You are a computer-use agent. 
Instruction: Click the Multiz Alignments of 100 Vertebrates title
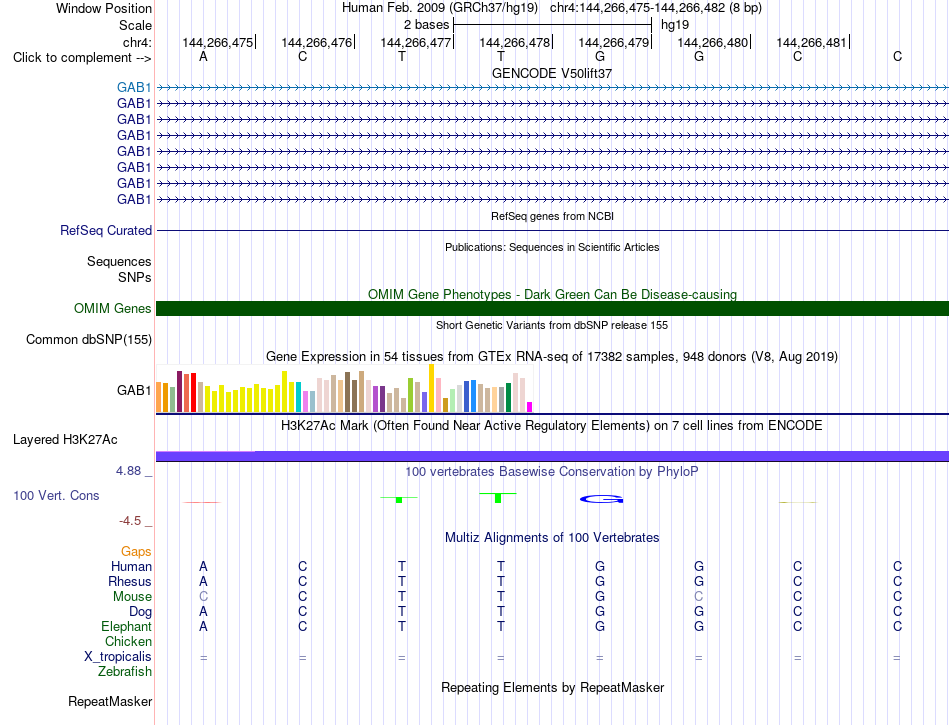[552, 537]
